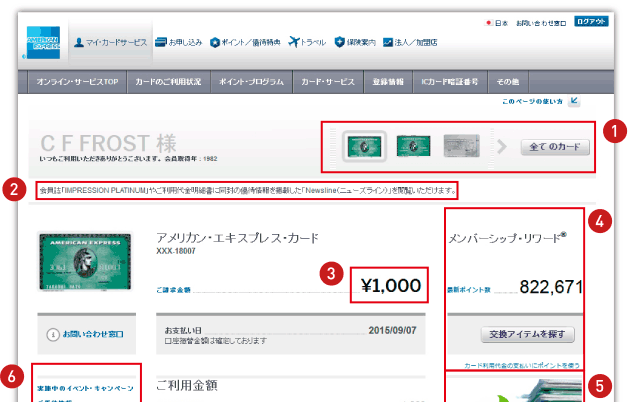This screenshot has height=402, width=634.
Task: Open カードのご利用状況 menu tab
Action: point(171,80)
